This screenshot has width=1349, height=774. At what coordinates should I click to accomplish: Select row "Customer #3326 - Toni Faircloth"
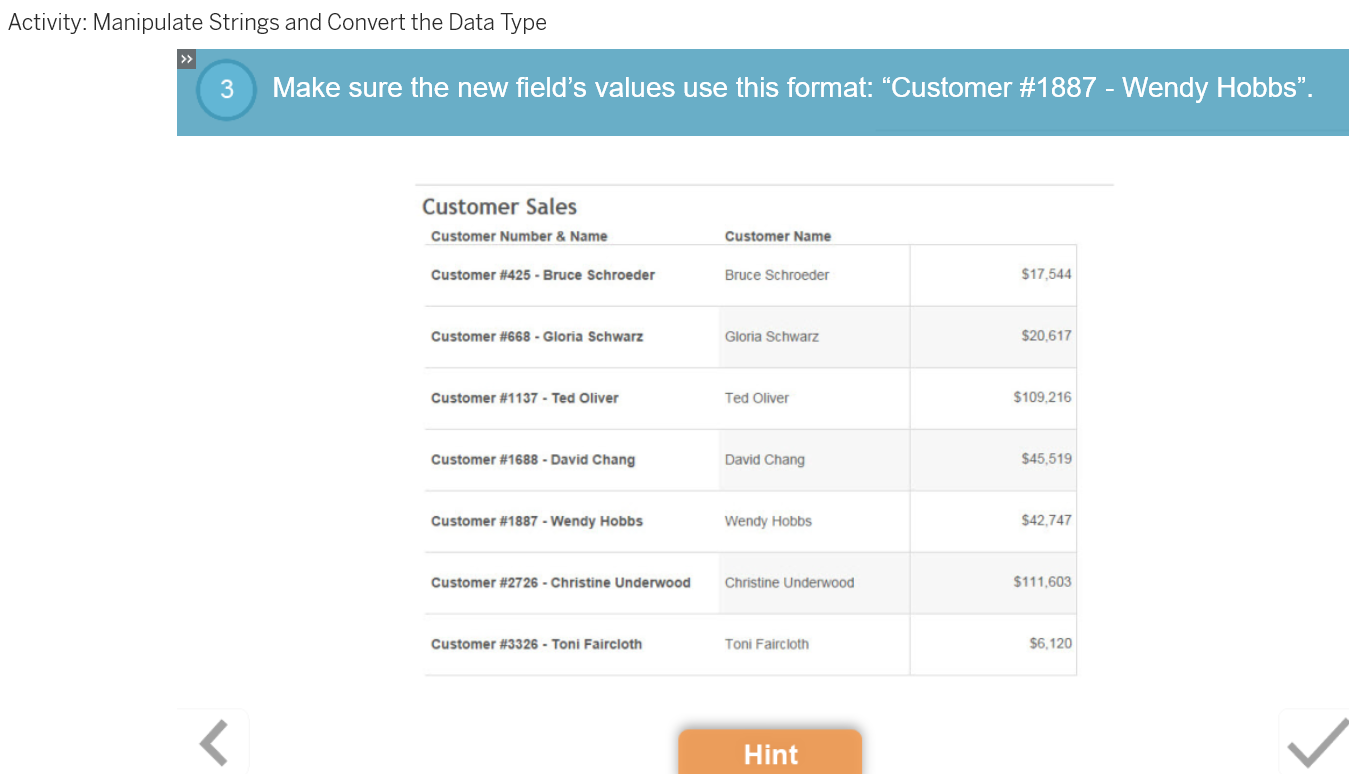point(537,644)
